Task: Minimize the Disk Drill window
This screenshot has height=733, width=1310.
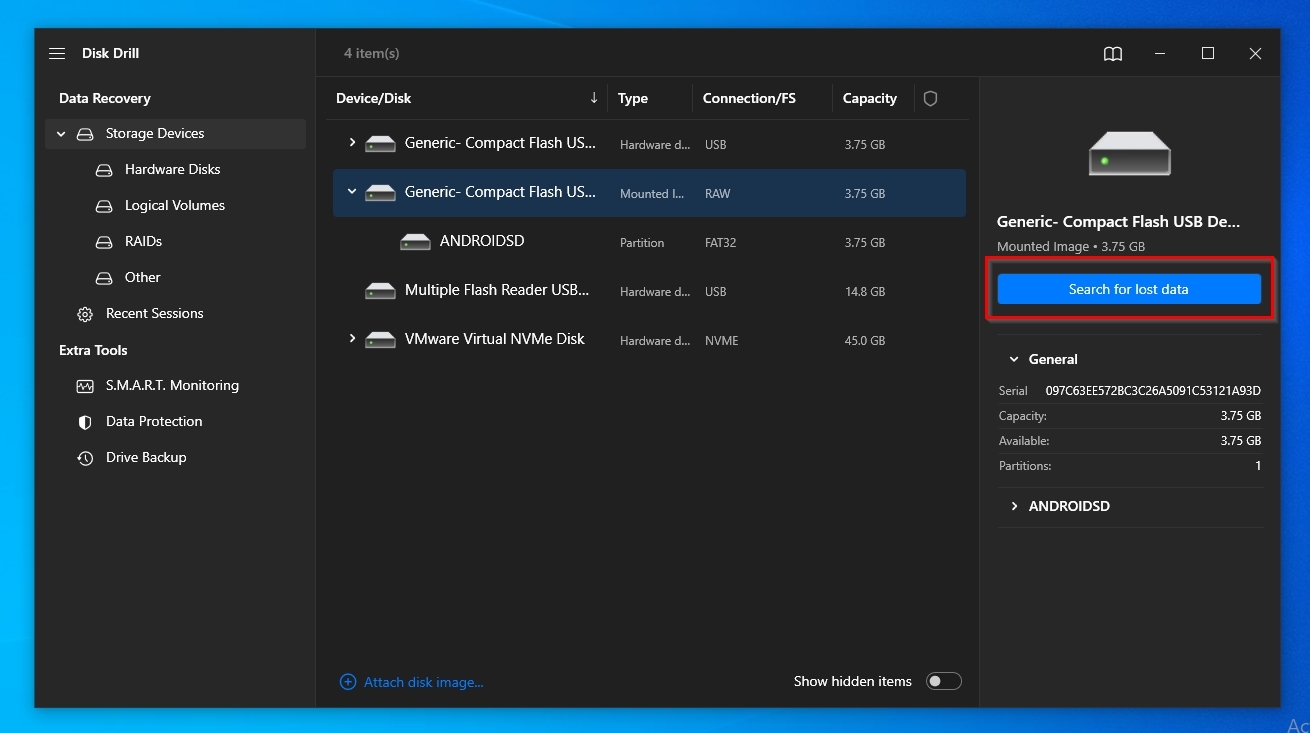Action: point(1160,54)
